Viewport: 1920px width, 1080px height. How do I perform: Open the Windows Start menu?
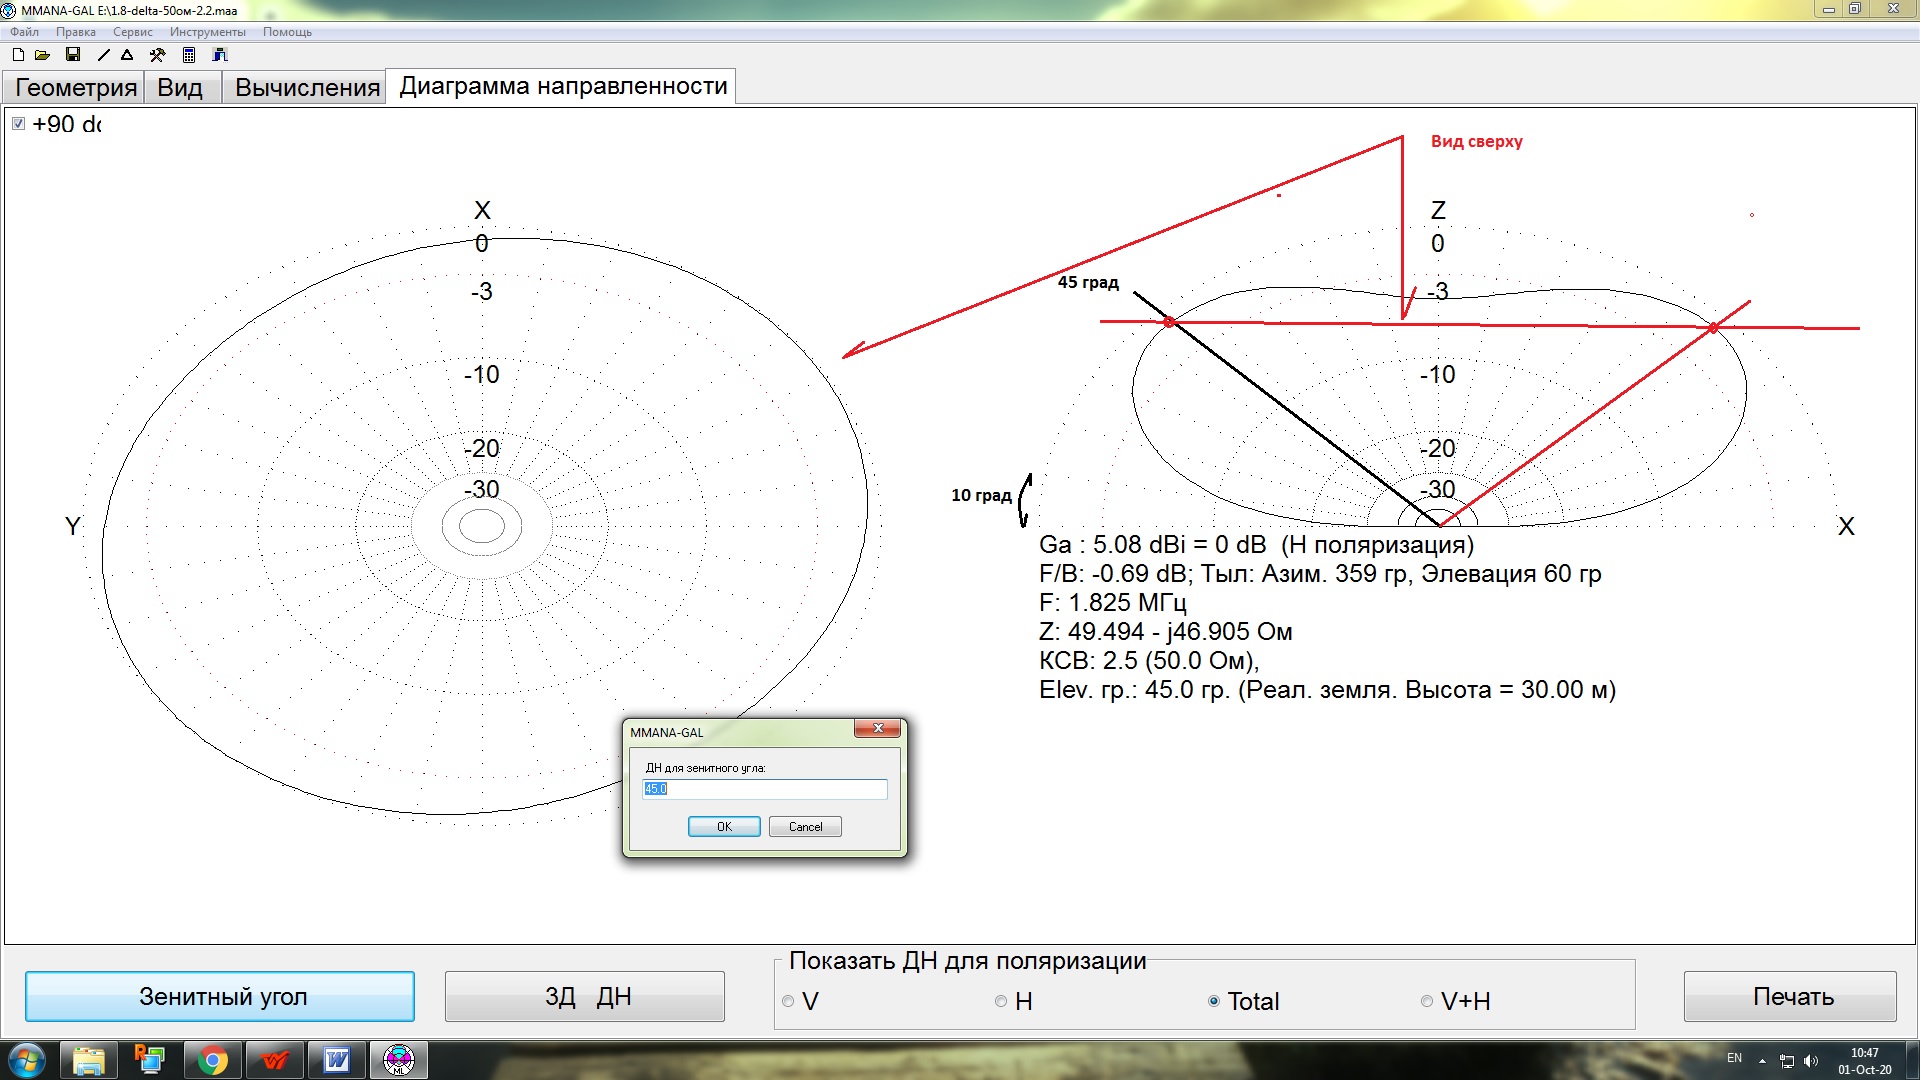tap(26, 1060)
